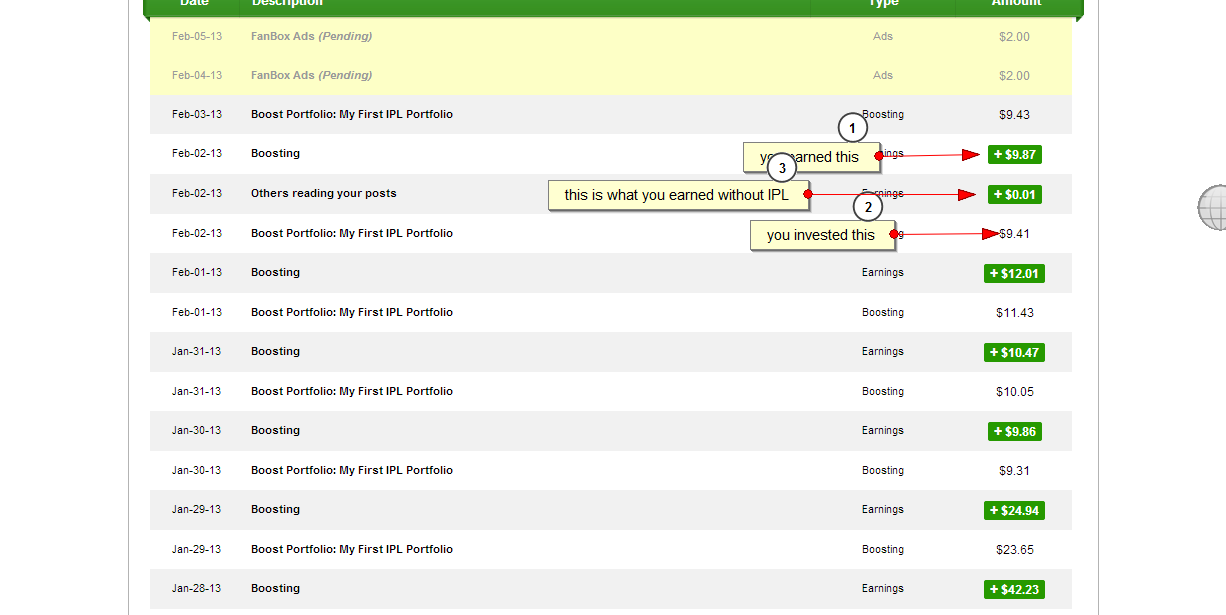Open the "Others reading your posts" entry
This screenshot has width=1226, height=615.
click(x=323, y=193)
